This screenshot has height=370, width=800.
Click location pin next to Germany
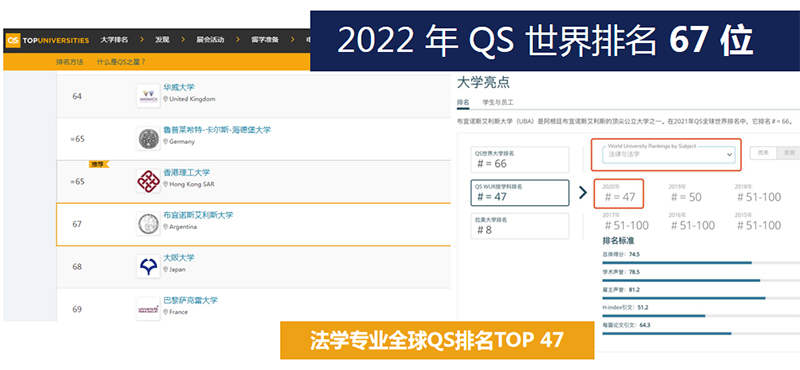pyautogui.click(x=166, y=142)
